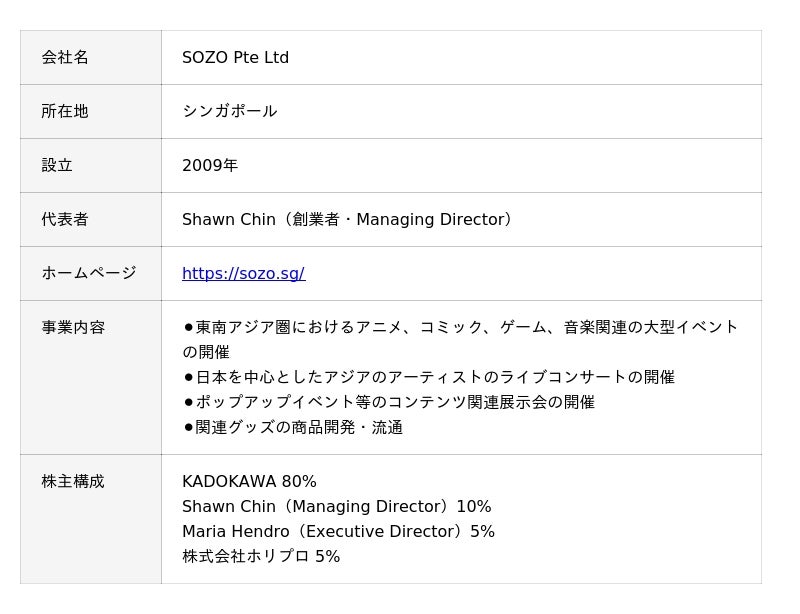
Task: Click the 株主構成 row label
Action: pyautogui.click(x=73, y=481)
